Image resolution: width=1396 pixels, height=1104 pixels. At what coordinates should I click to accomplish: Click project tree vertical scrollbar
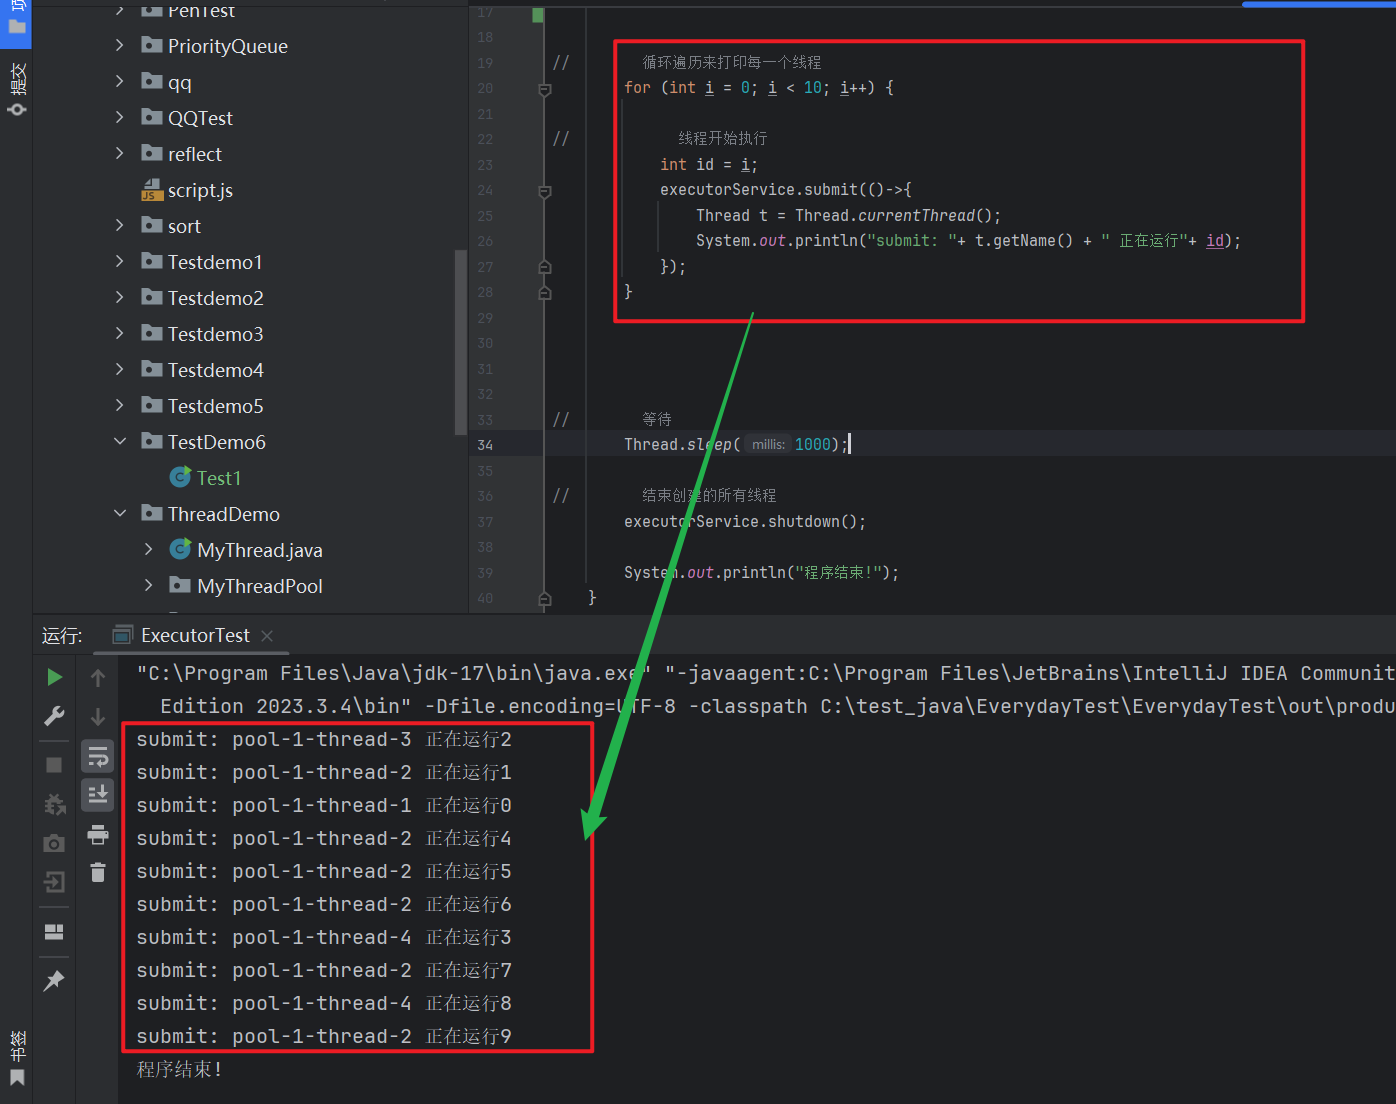(461, 342)
